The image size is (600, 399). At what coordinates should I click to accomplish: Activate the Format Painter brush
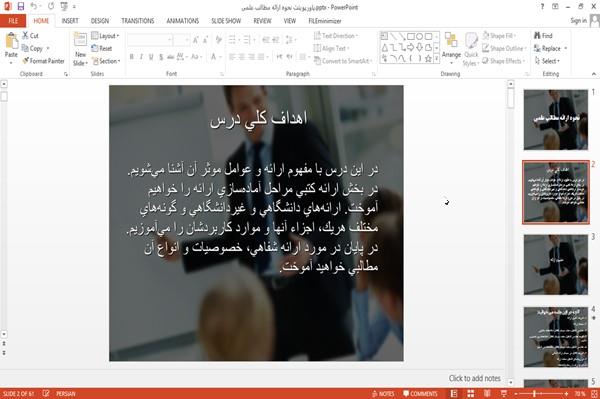pyautogui.click(x=25, y=61)
